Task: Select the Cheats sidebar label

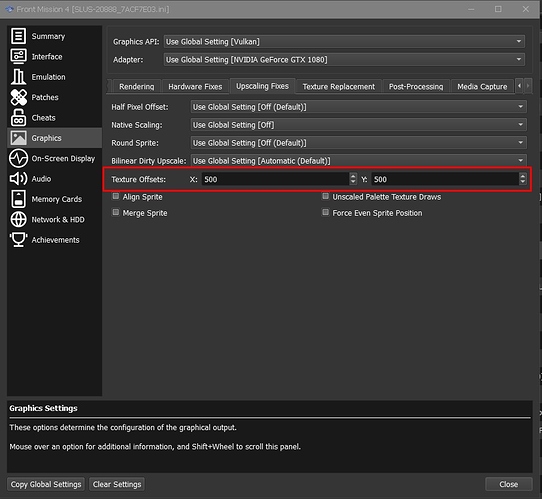Action: tap(44, 118)
